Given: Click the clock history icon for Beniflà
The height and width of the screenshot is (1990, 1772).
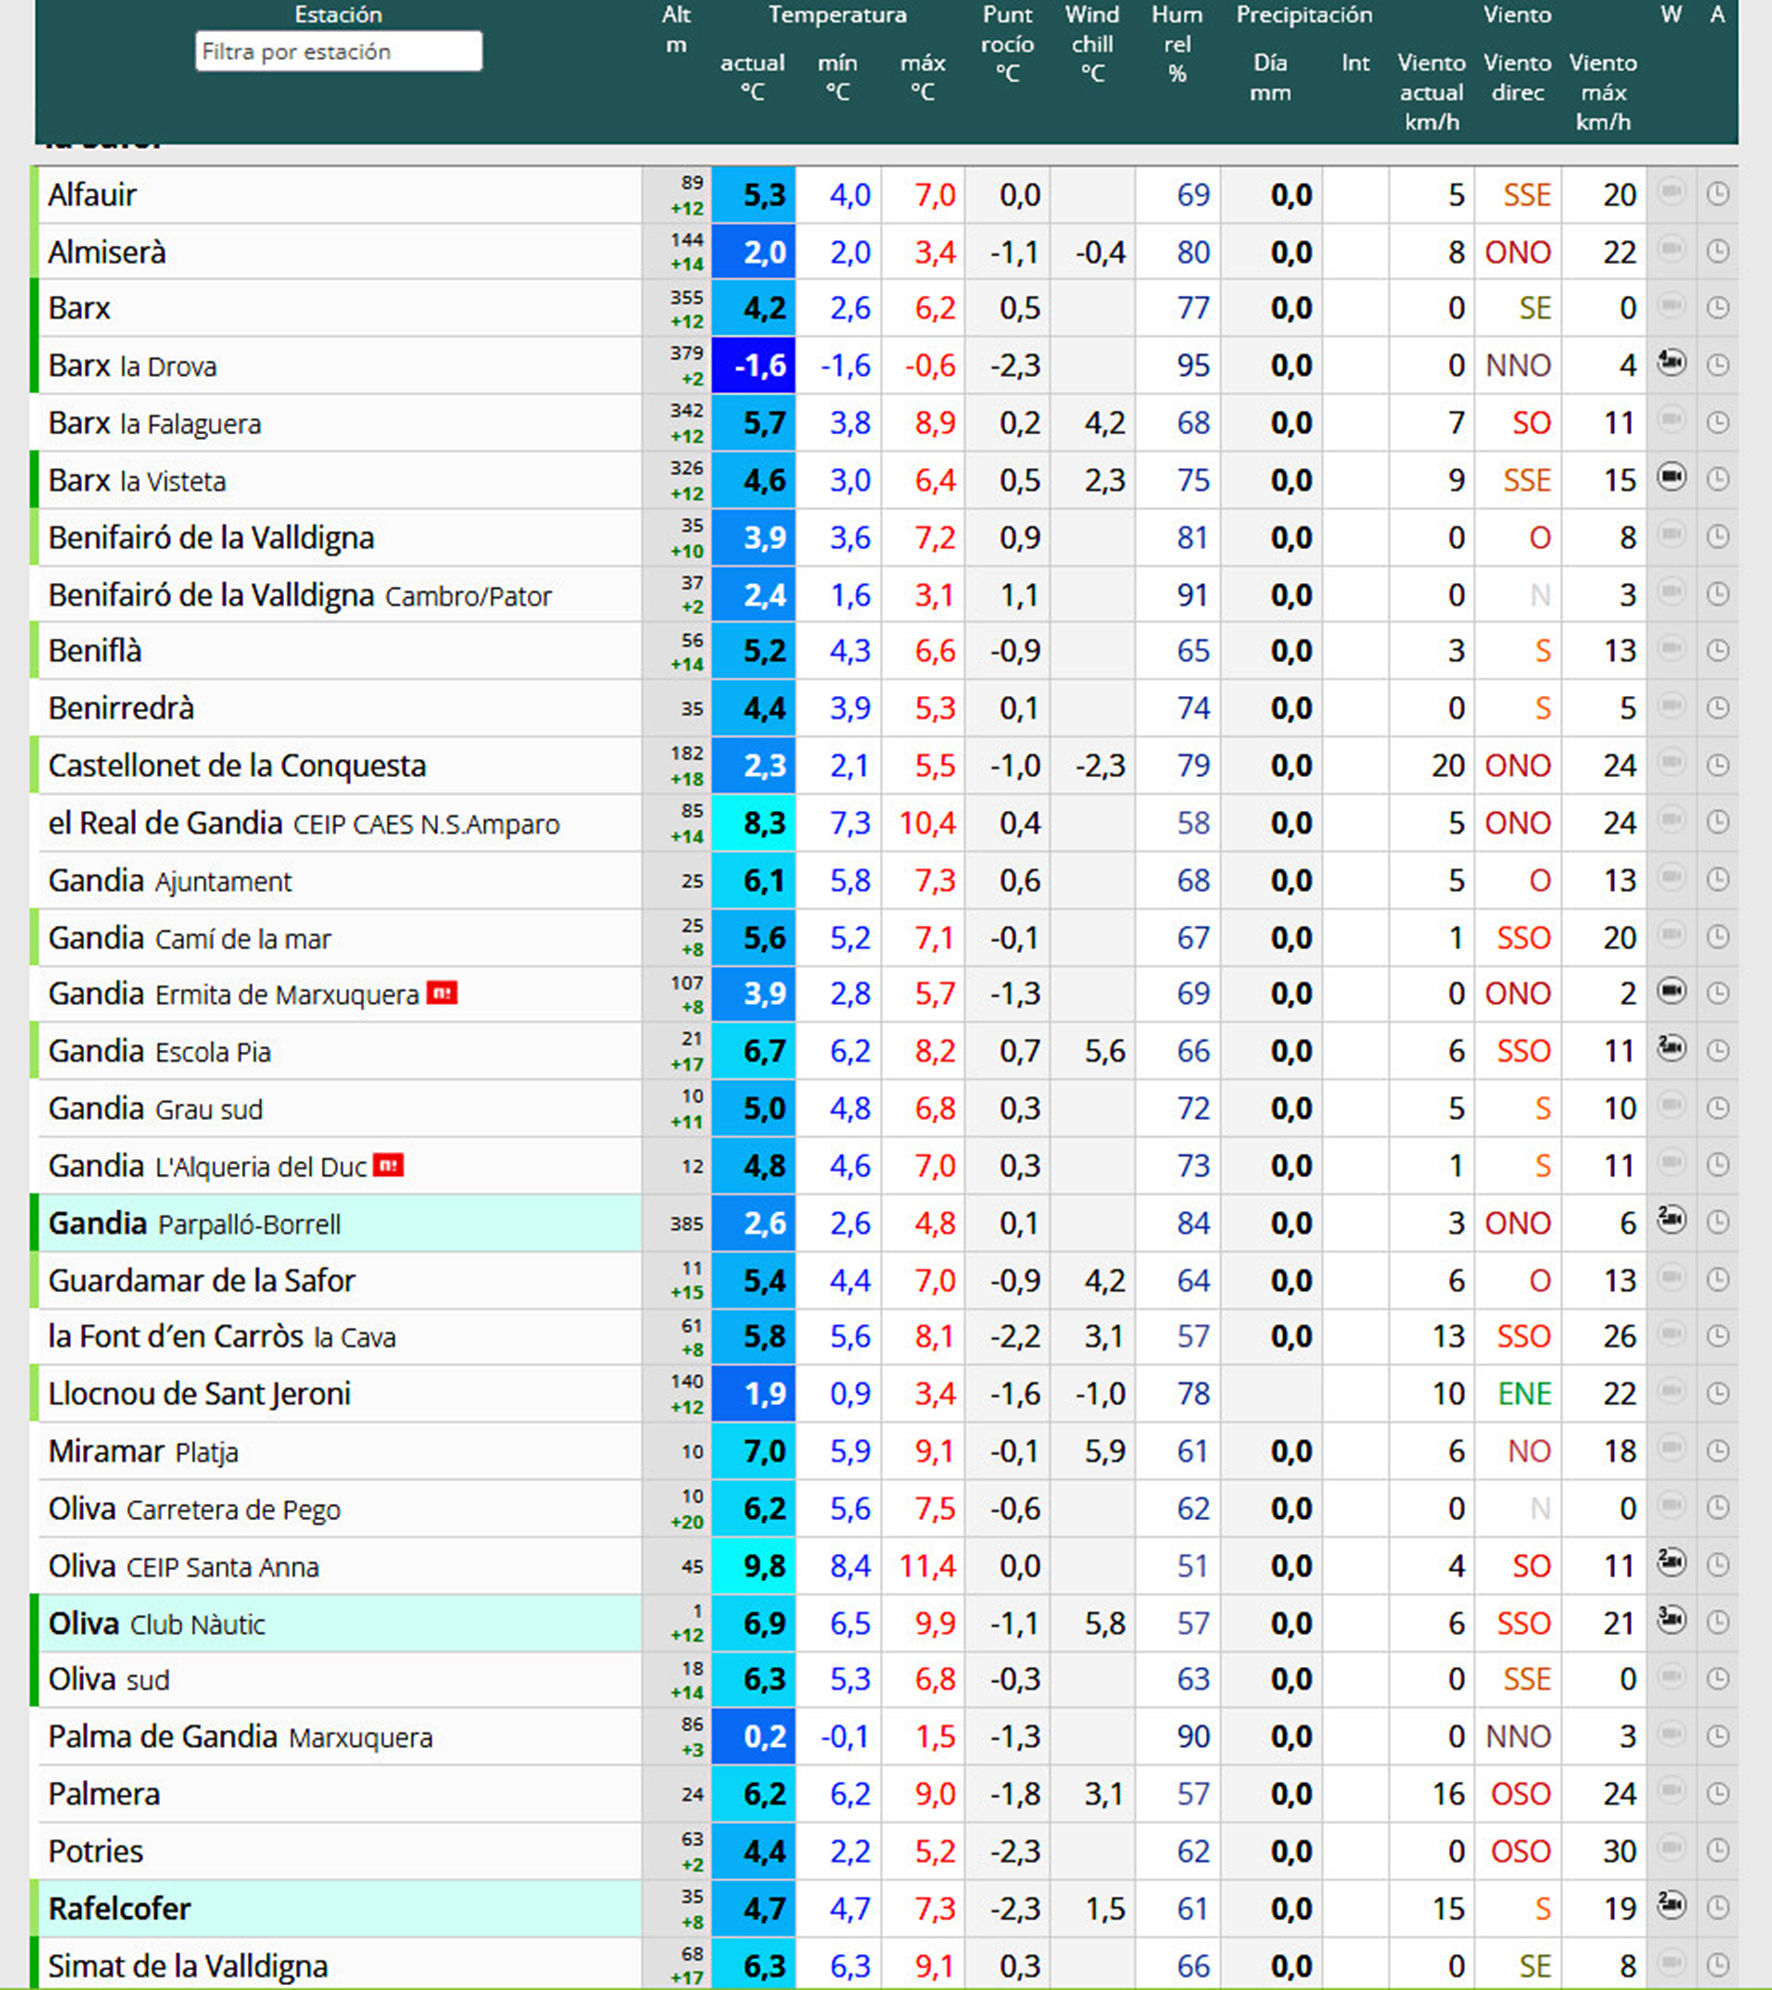Looking at the screenshot, I should tap(1718, 651).
